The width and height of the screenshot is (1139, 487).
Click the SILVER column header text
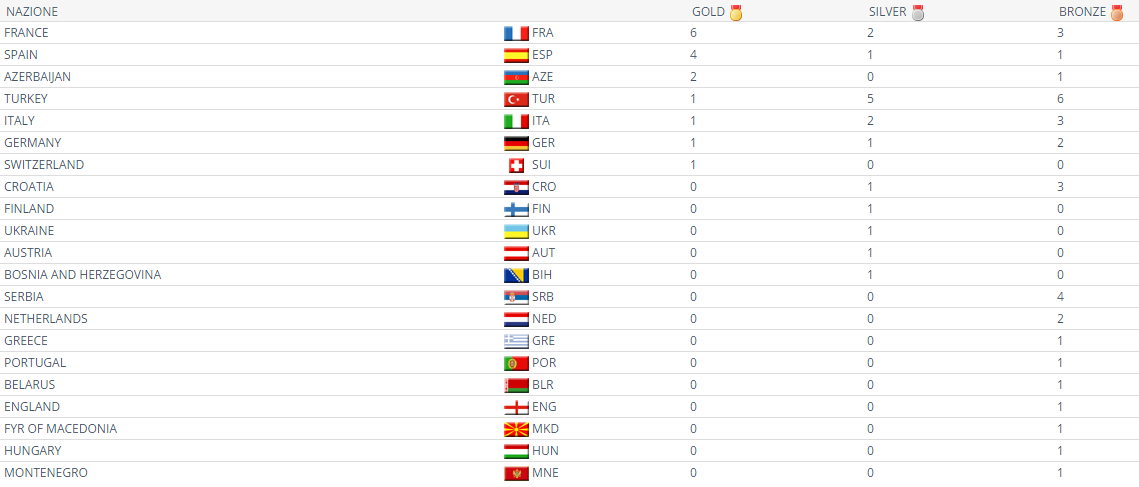coord(887,12)
